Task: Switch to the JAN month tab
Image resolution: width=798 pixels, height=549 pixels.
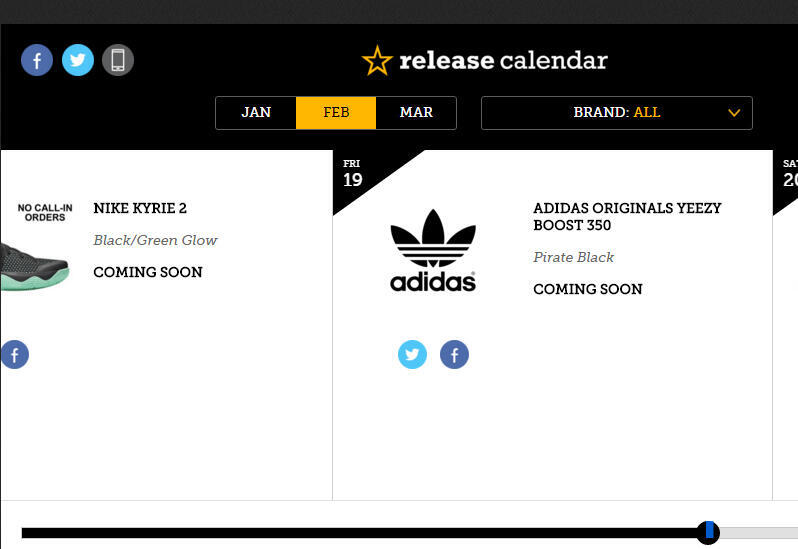Action: pos(256,112)
